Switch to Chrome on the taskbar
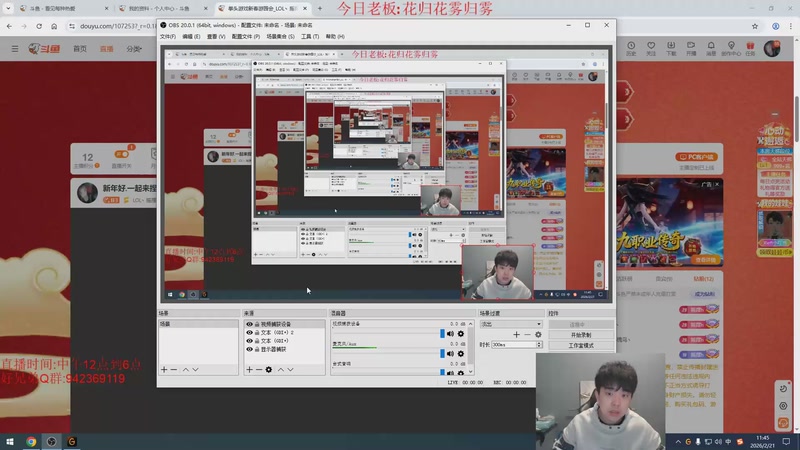 pyautogui.click(x=31, y=441)
